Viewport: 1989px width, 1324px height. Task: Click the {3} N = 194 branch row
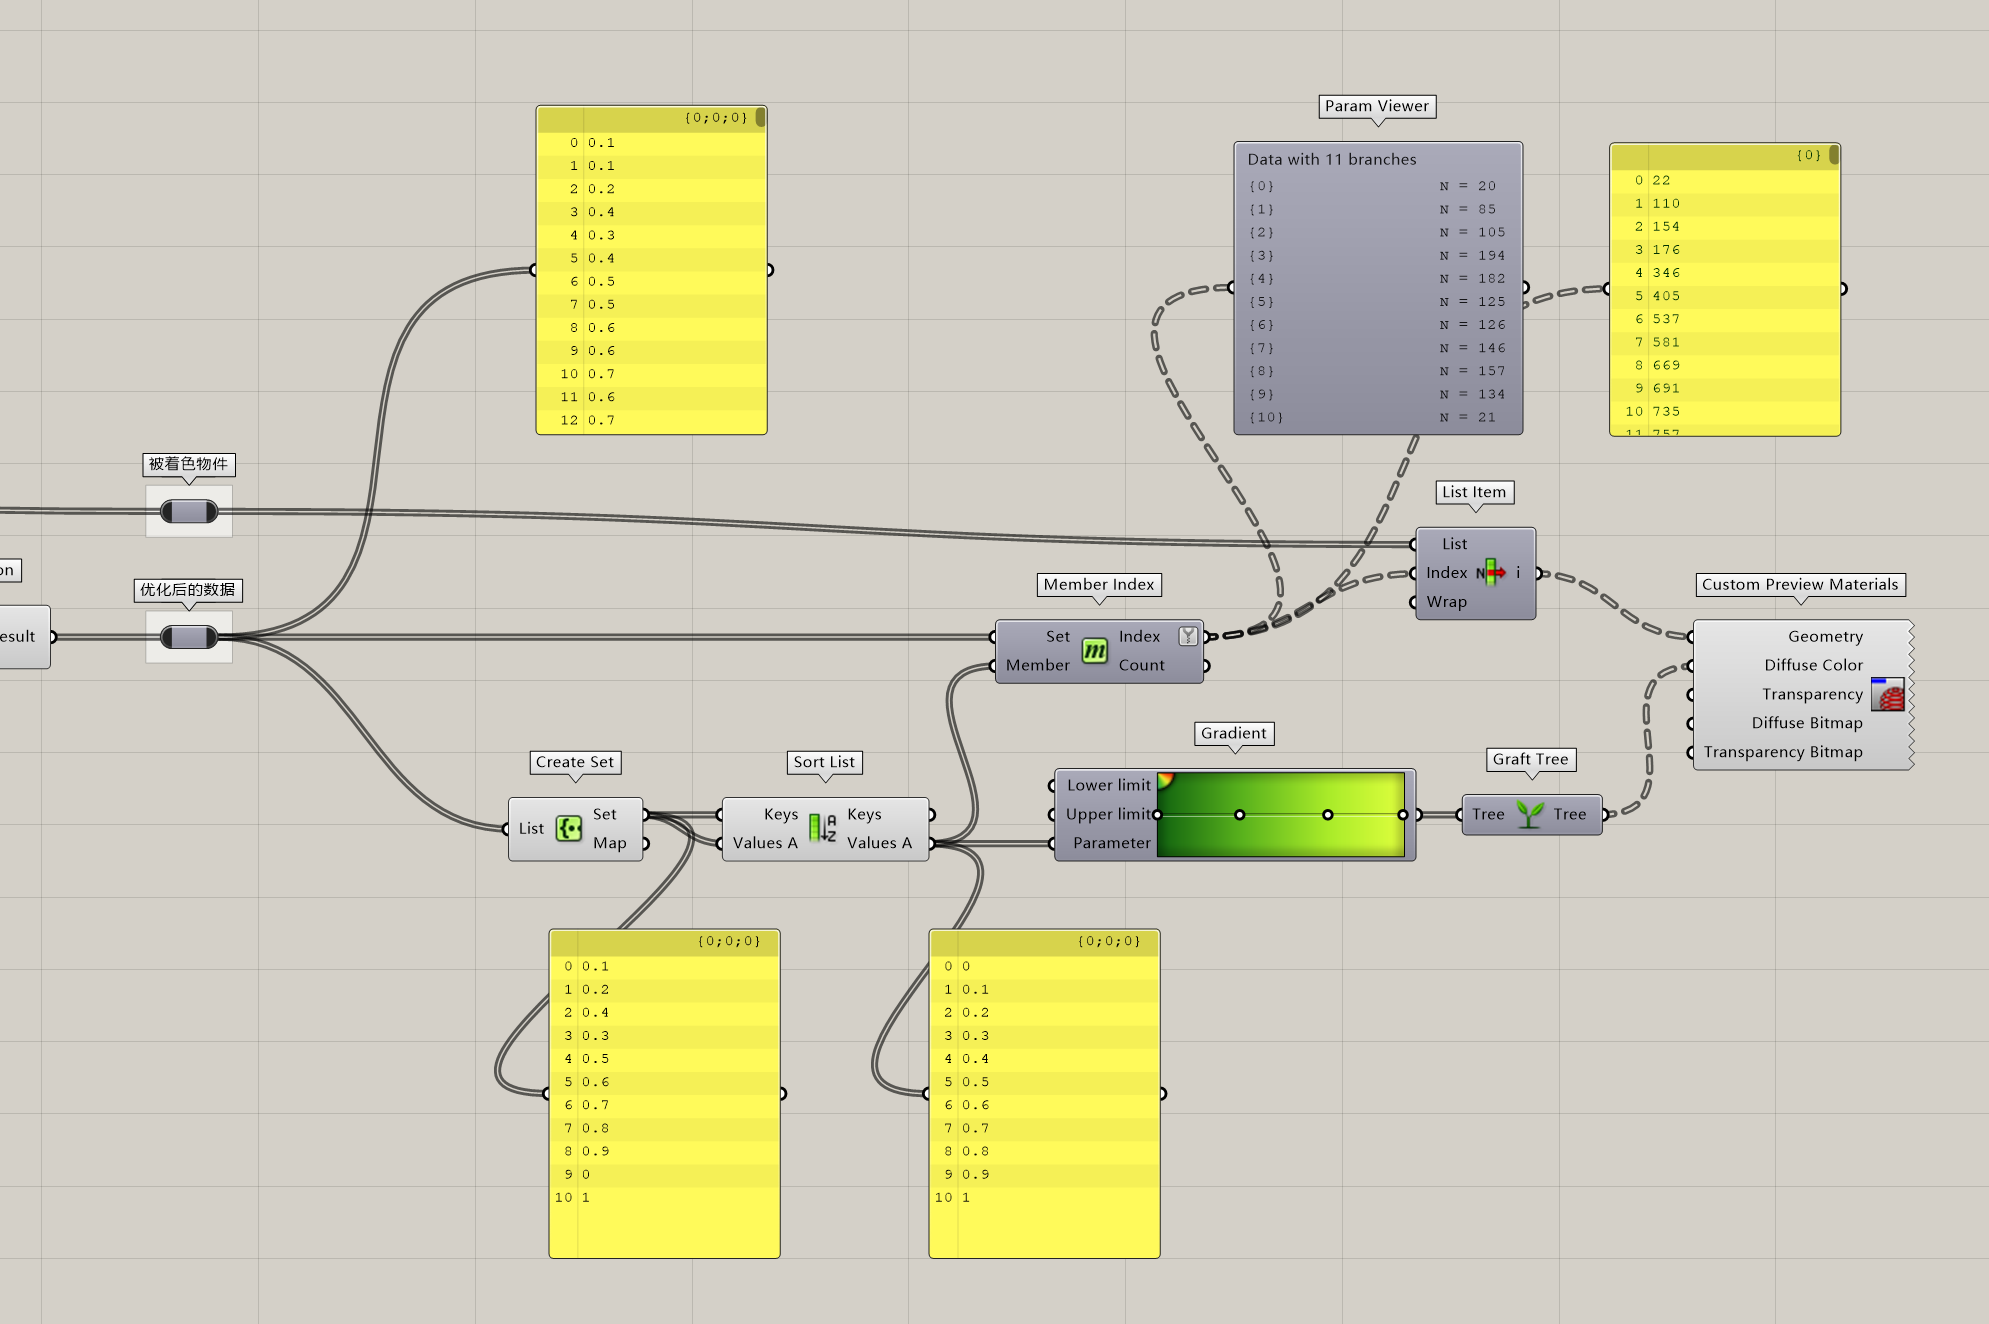click(1378, 256)
